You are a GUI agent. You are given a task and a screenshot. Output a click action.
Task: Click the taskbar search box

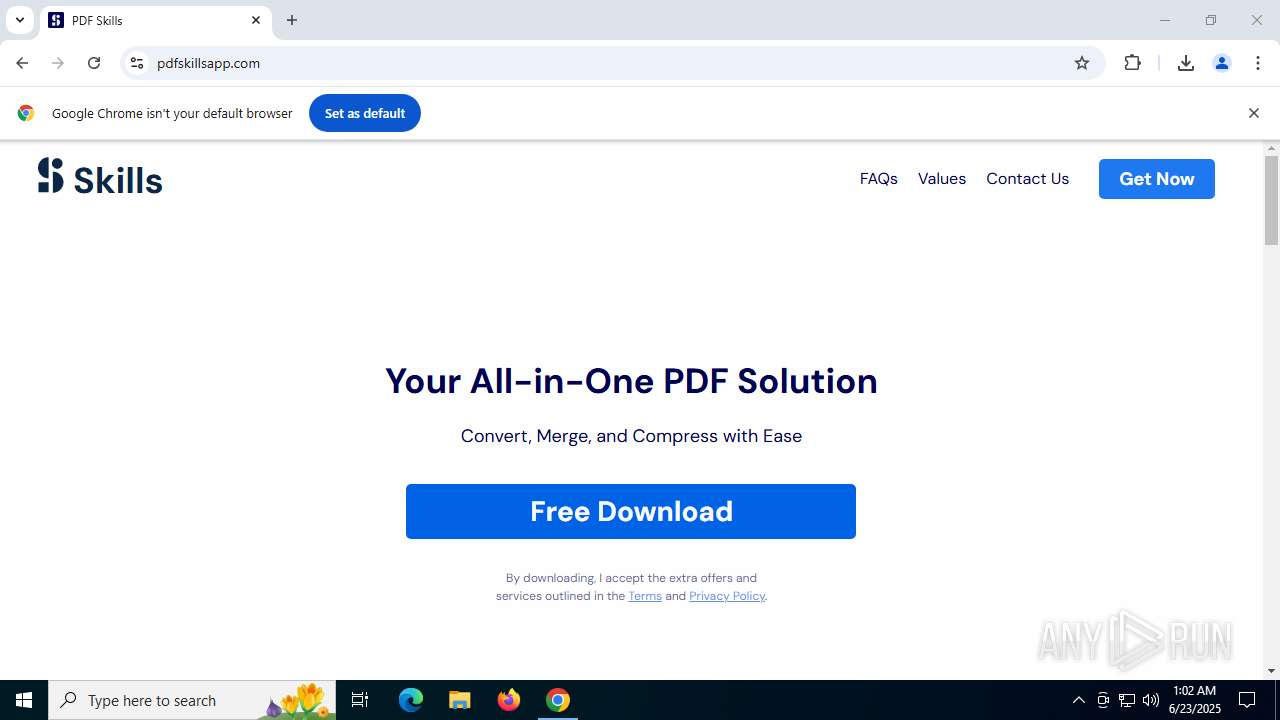(192, 700)
